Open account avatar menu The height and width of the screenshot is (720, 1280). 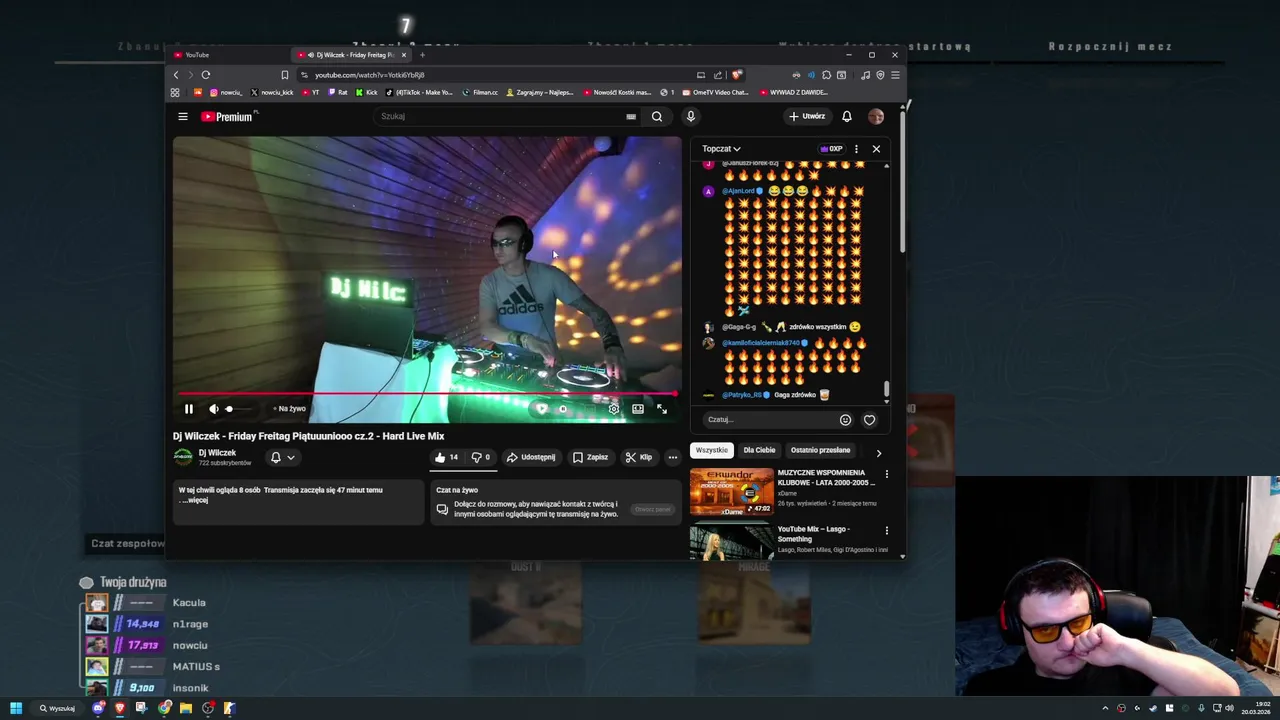coord(876,116)
